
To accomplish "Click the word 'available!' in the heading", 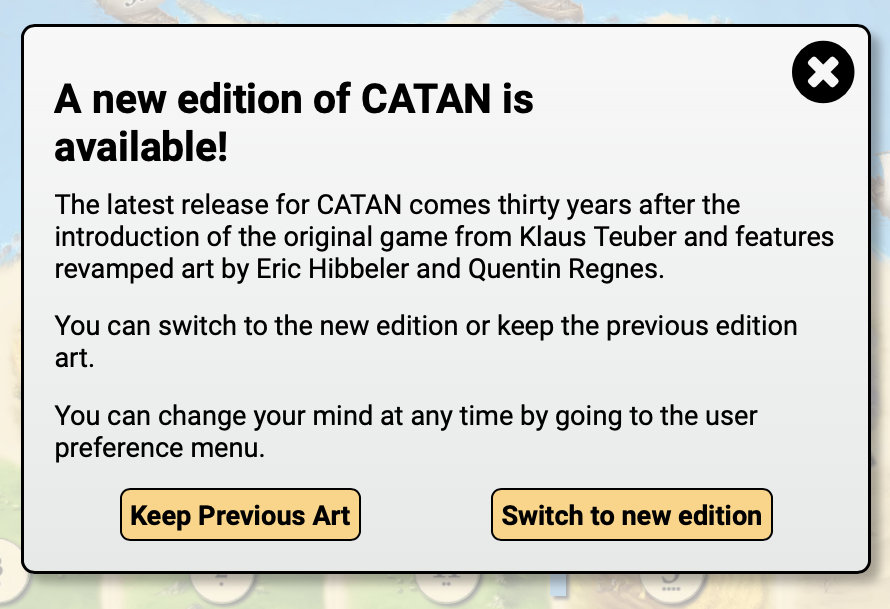I will click(141, 147).
